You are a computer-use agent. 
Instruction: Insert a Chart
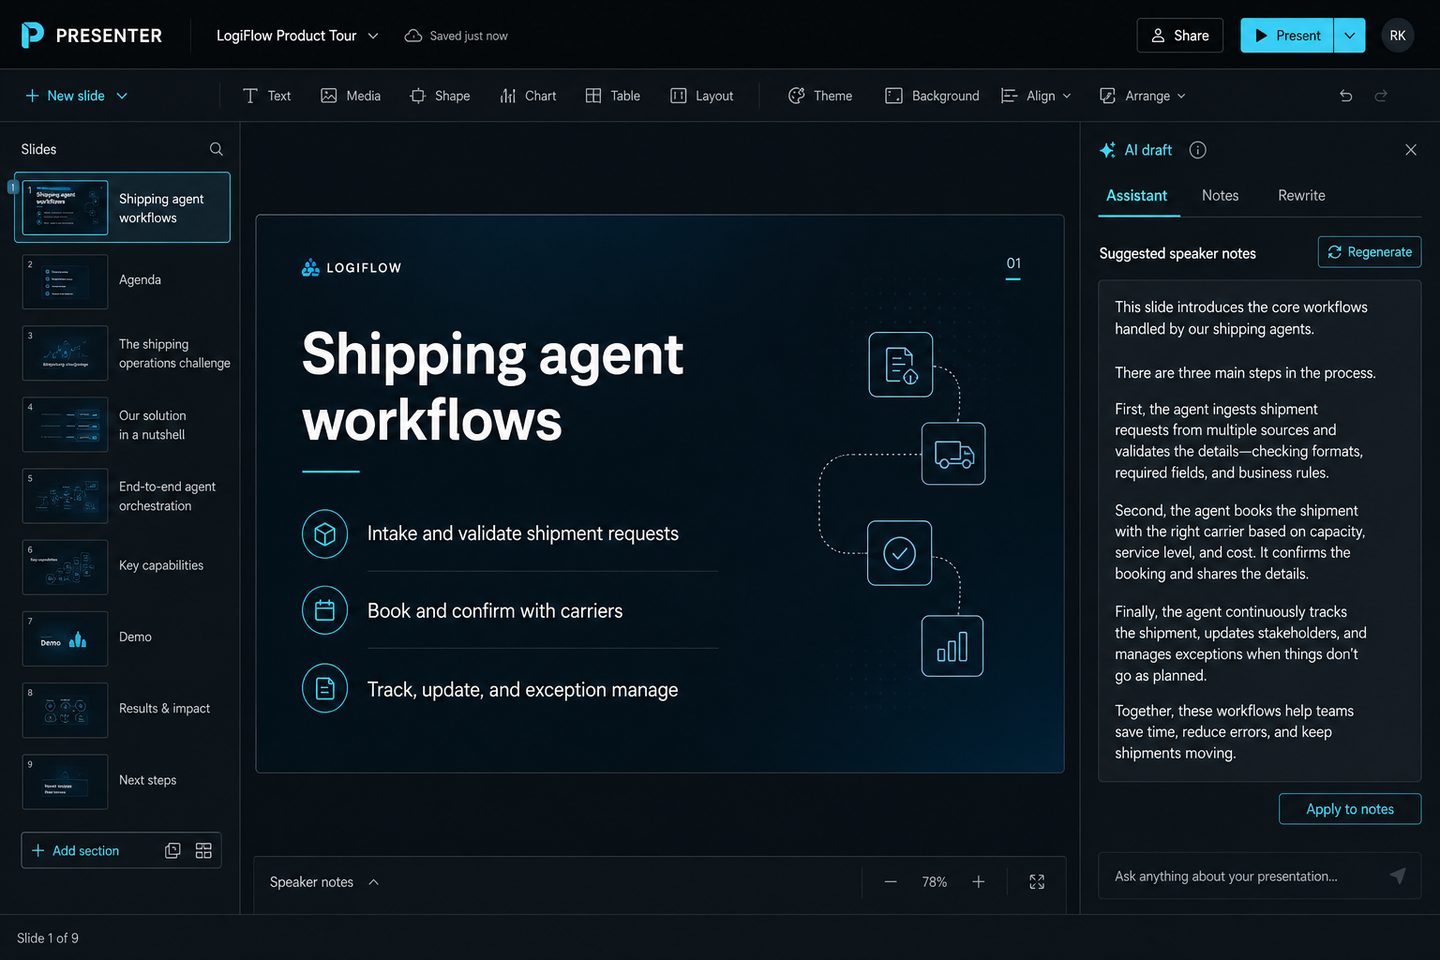(x=528, y=96)
